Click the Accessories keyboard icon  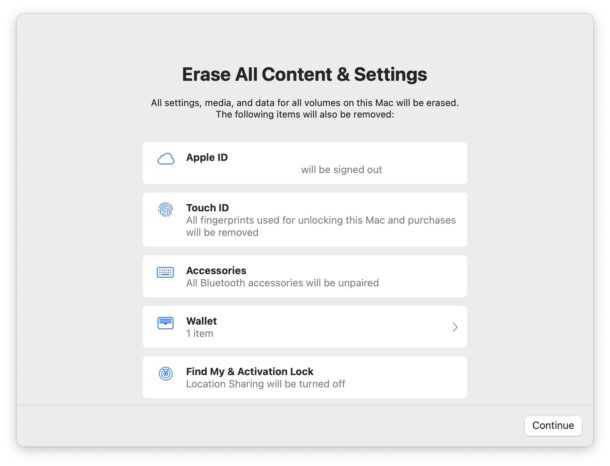click(165, 272)
